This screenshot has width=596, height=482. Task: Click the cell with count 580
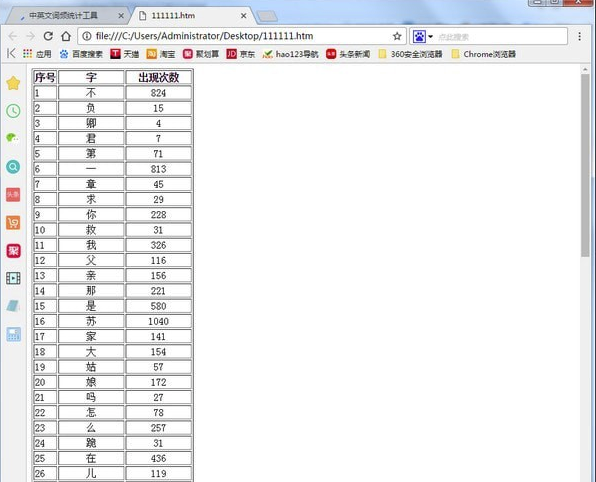pyautogui.click(x=159, y=306)
